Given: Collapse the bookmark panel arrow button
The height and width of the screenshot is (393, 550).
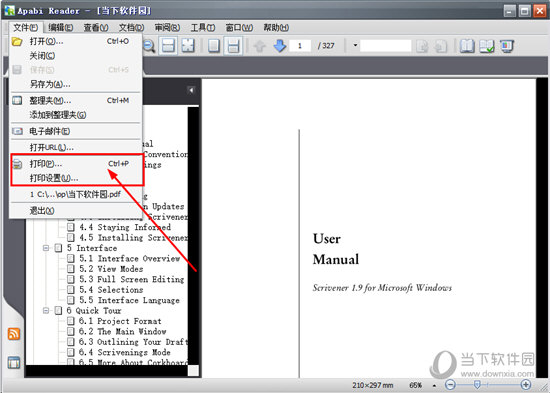Looking at the screenshot, I should [x=191, y=90].
